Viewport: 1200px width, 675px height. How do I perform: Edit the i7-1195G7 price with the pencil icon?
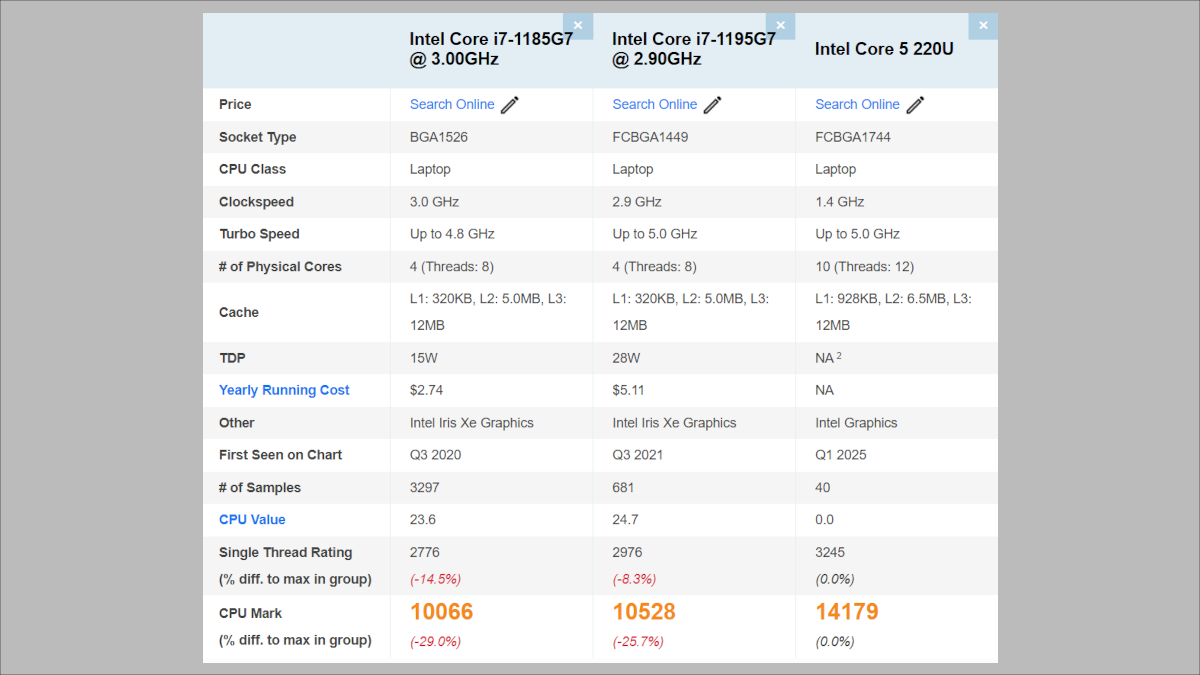tap(713, 105)
